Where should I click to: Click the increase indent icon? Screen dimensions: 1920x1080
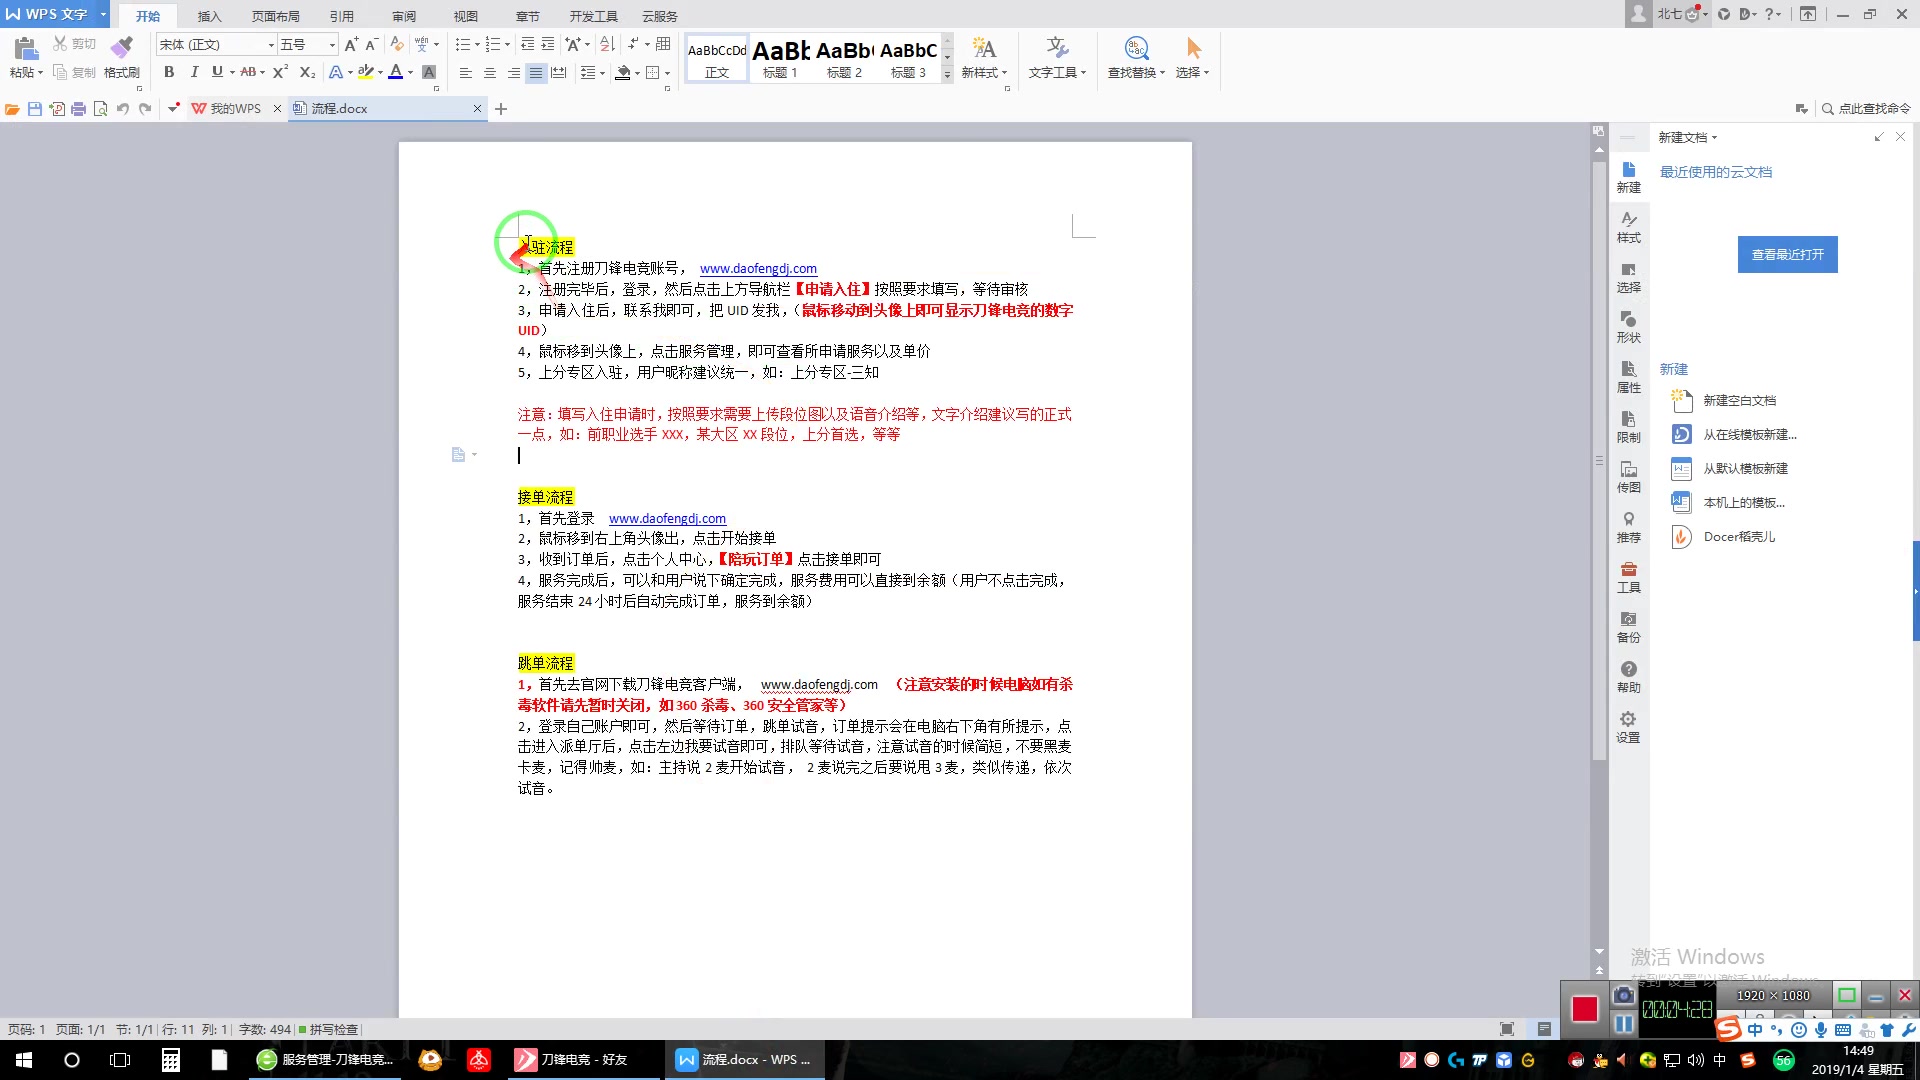pos(548,44)
